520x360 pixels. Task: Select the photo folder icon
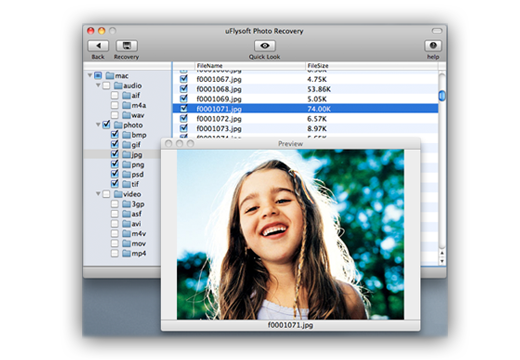(x=118, y=125)
